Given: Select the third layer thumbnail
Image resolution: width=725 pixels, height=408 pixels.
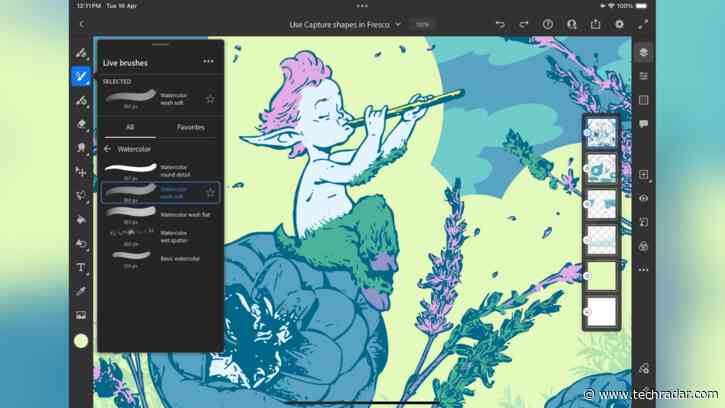Looking at the screenshot, I should [602, 204].
